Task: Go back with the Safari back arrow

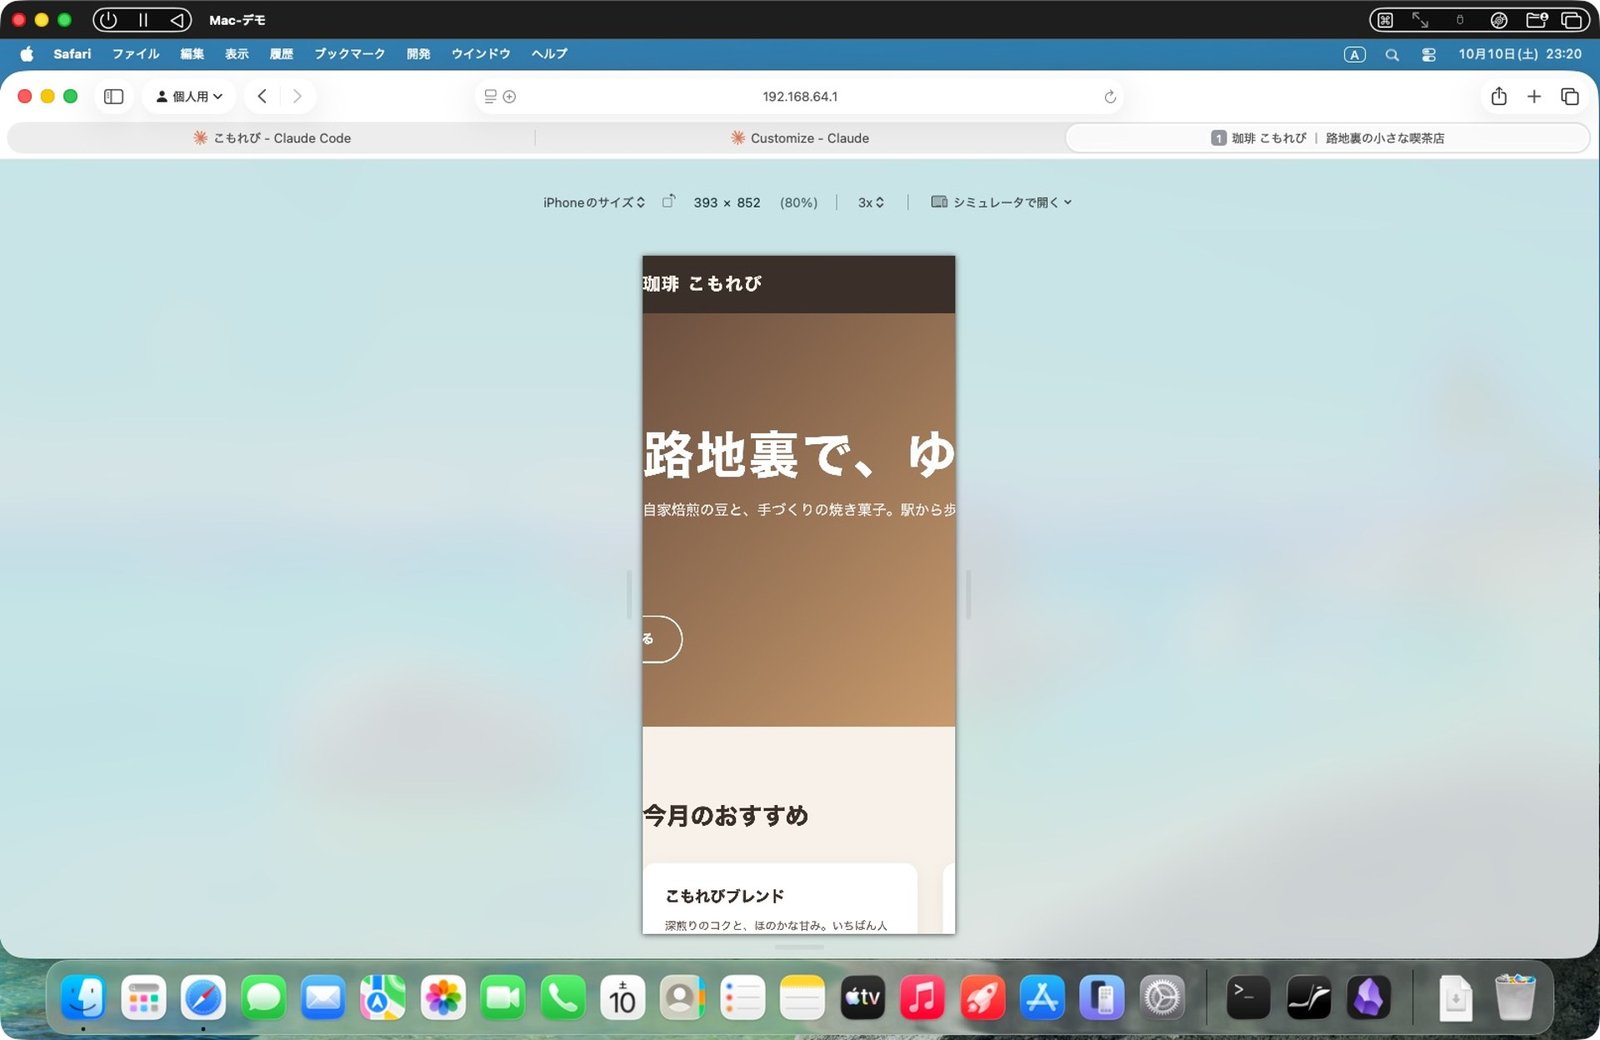Action: click(x=262, y=97)
